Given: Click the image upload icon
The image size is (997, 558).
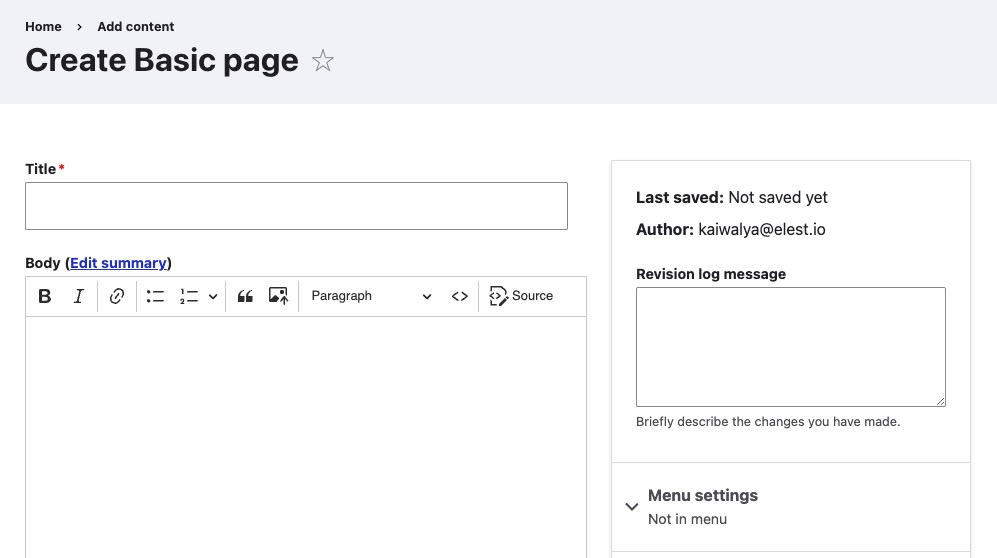Looking at the screenshot, I should 278,296.
